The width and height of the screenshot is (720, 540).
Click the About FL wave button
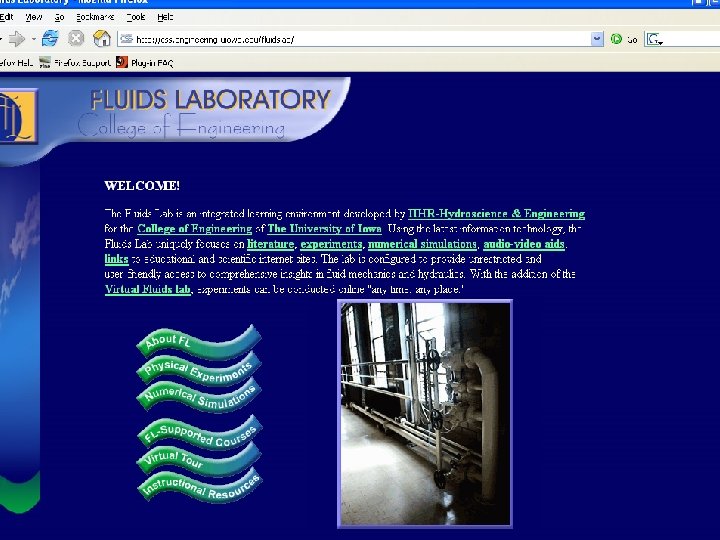tap(198, 343)
